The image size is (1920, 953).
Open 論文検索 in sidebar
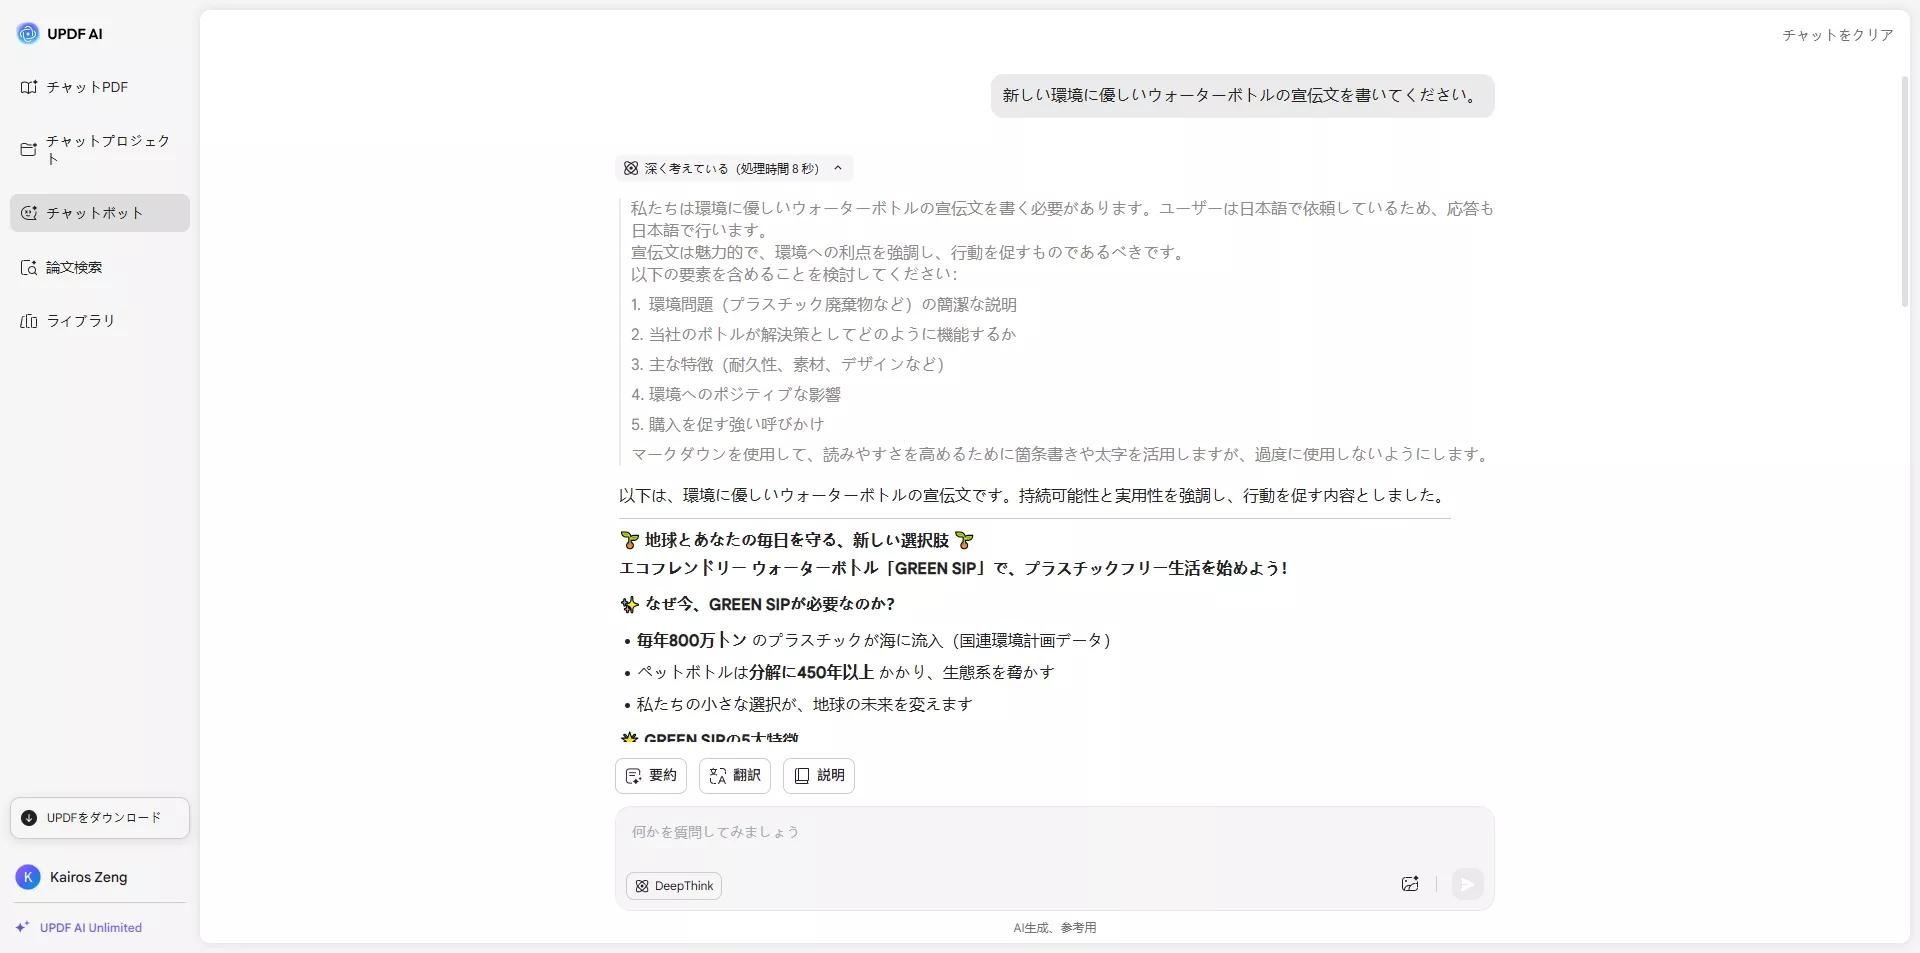pos(100,267)
